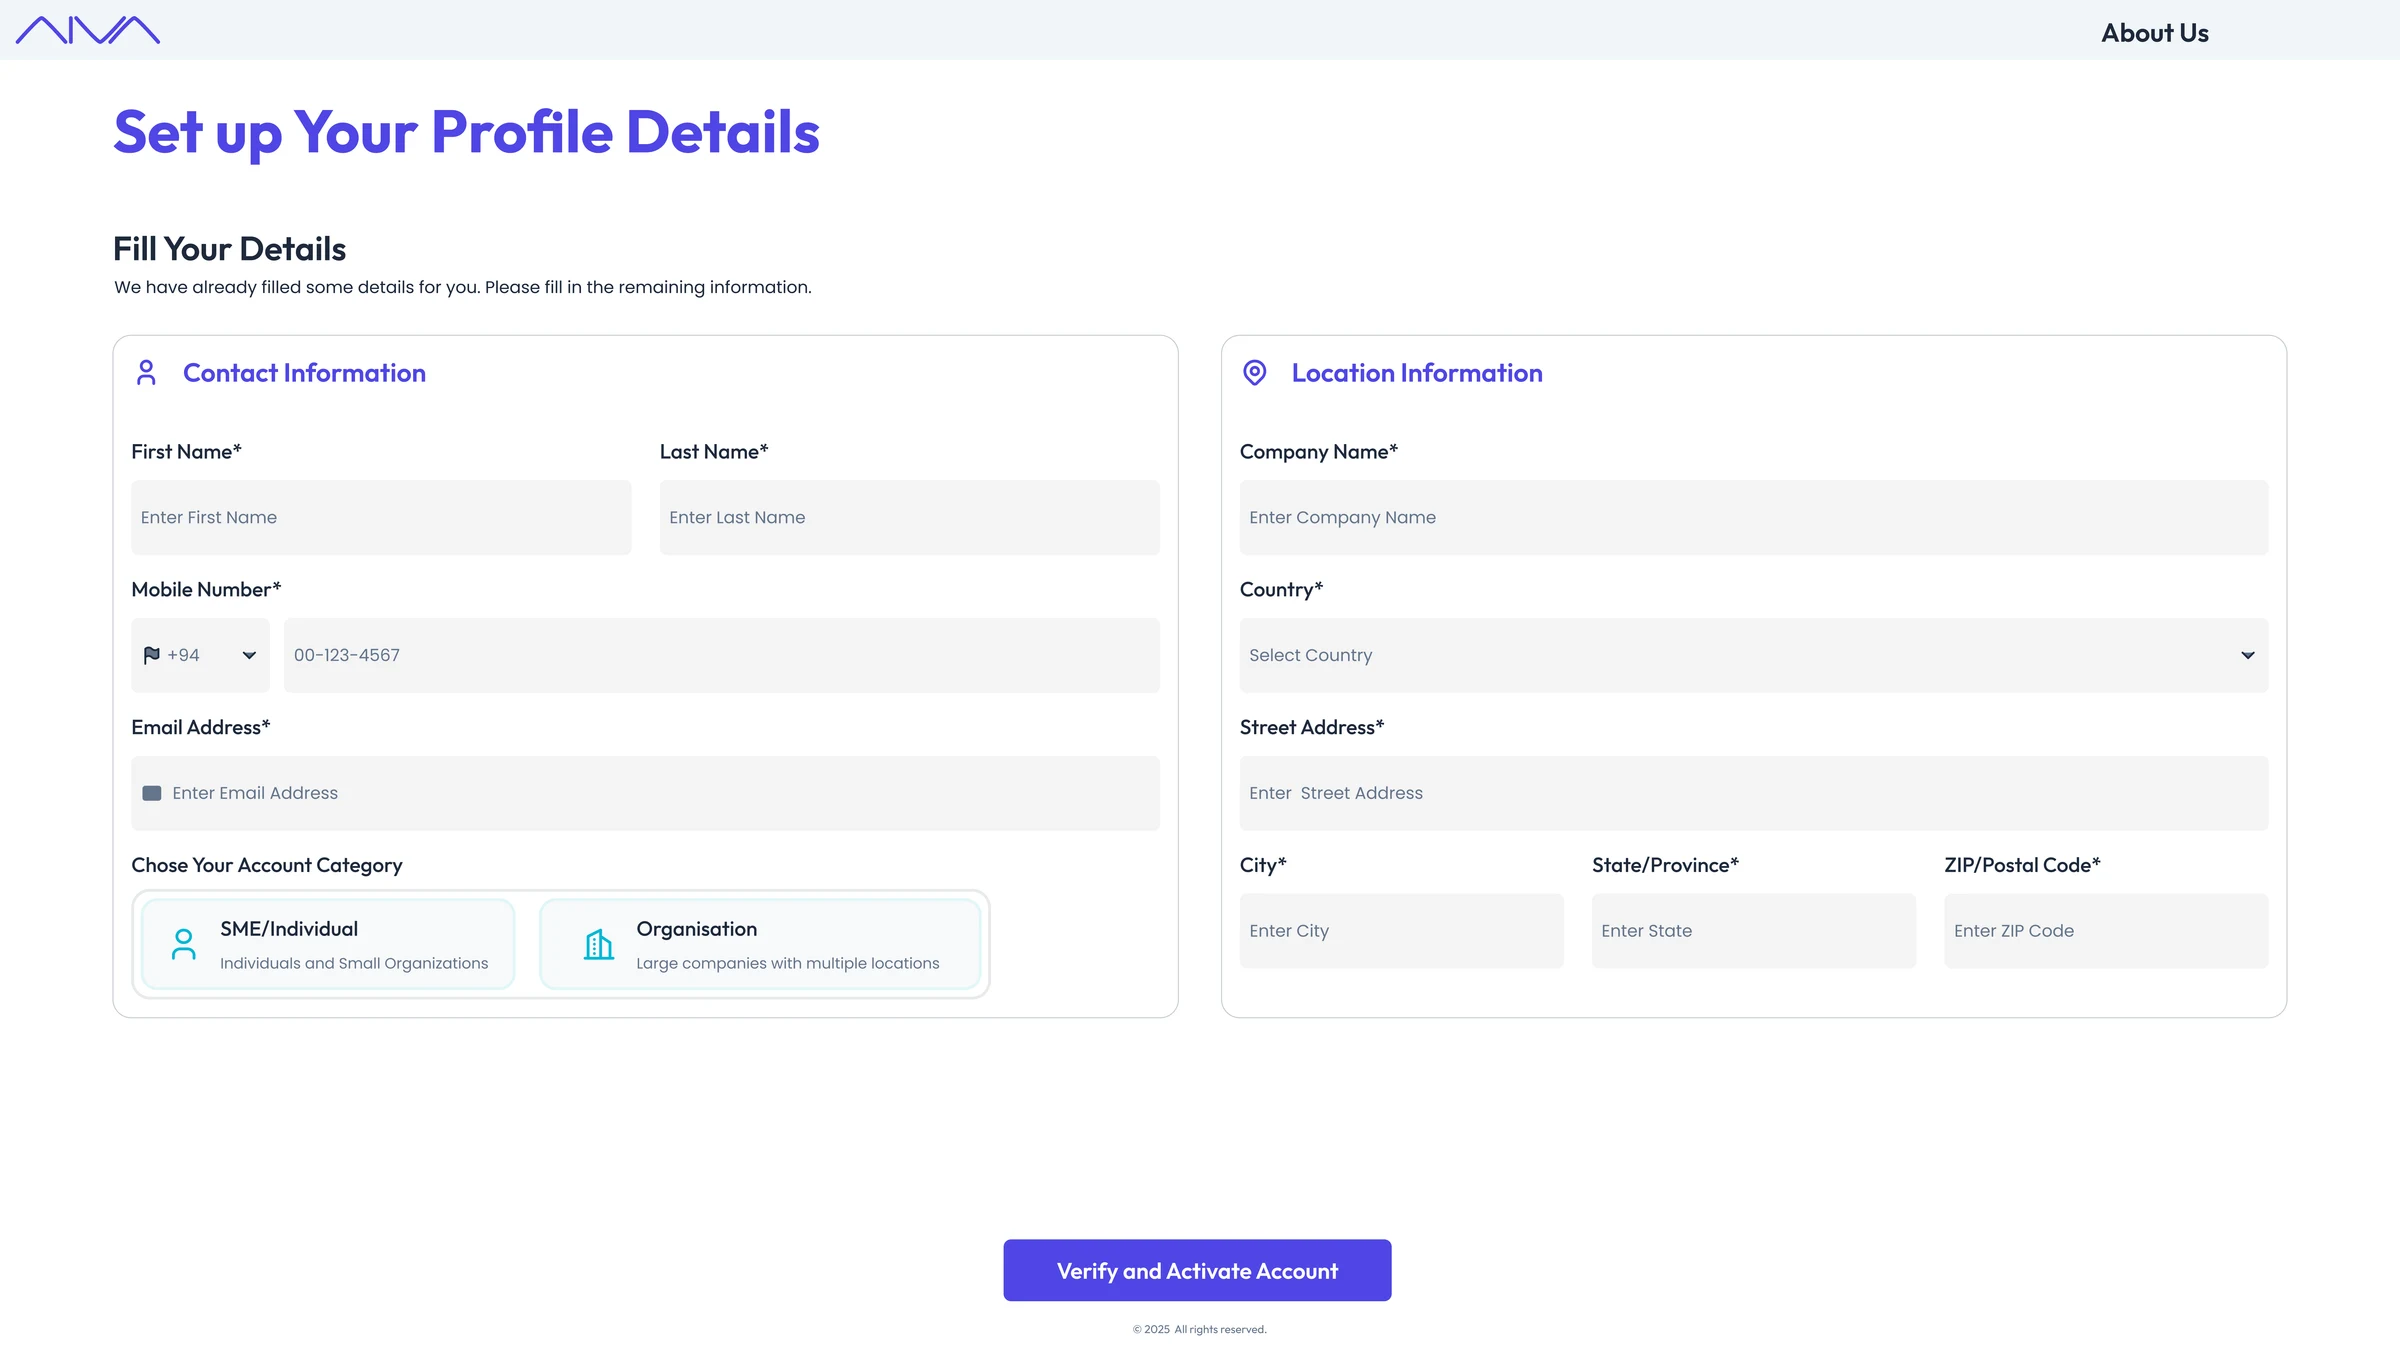Click into the Enter ZIP Code field
Viewport: 2400px width, 1350px height.
2105,930
